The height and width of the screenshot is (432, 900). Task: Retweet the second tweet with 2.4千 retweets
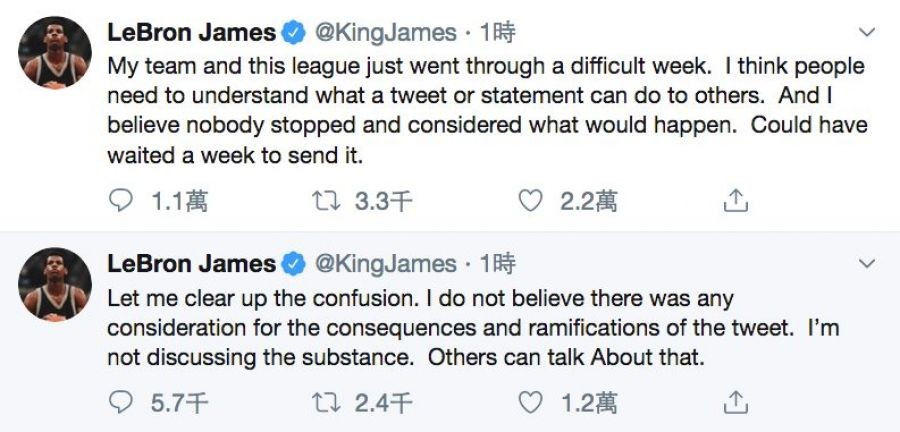[328, 402]
